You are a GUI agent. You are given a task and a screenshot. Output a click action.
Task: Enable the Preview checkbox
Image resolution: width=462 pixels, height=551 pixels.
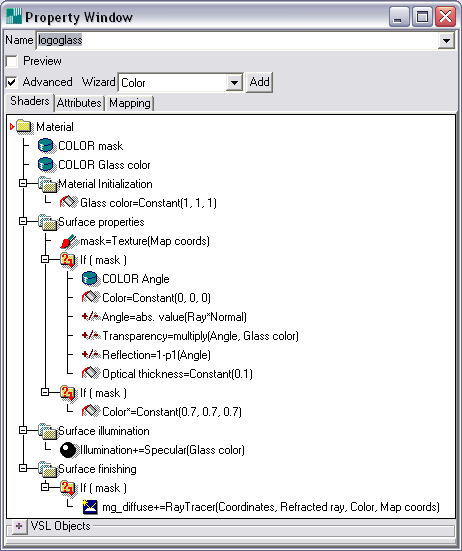pyautogui.click(x=12, y=61)
